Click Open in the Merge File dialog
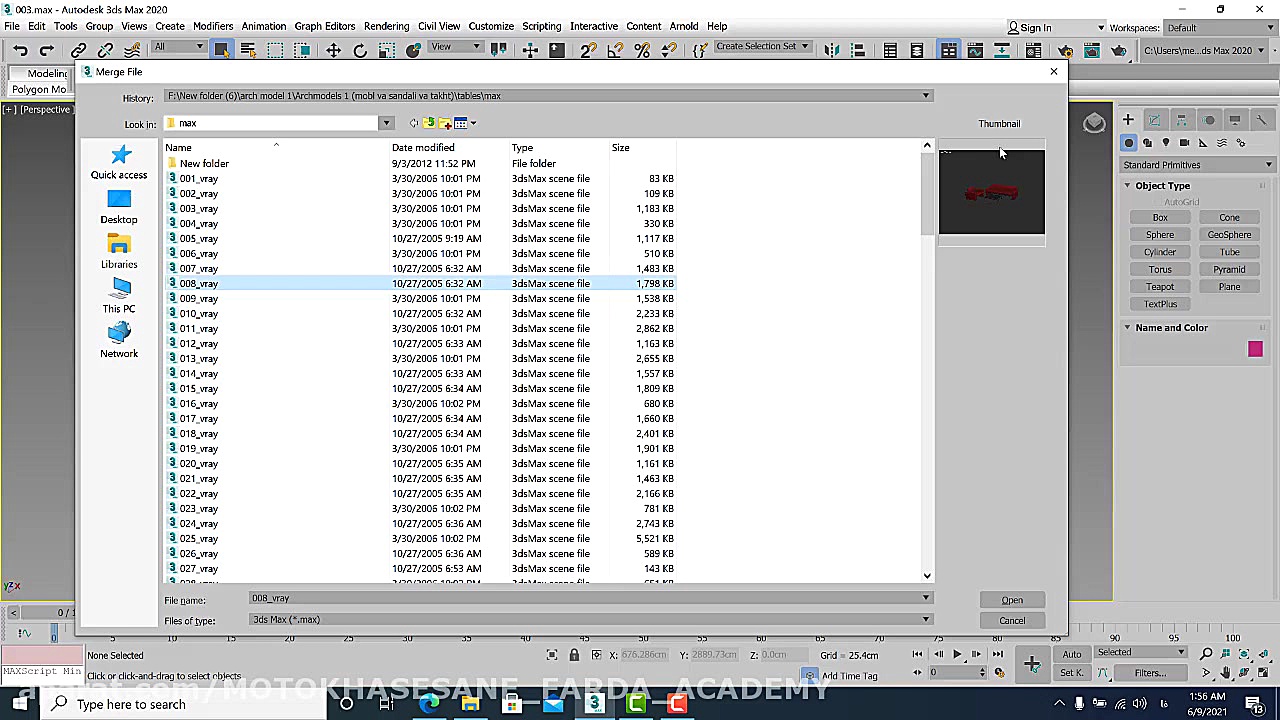This screenshot has height=720, width=1280. [1012, 600]
